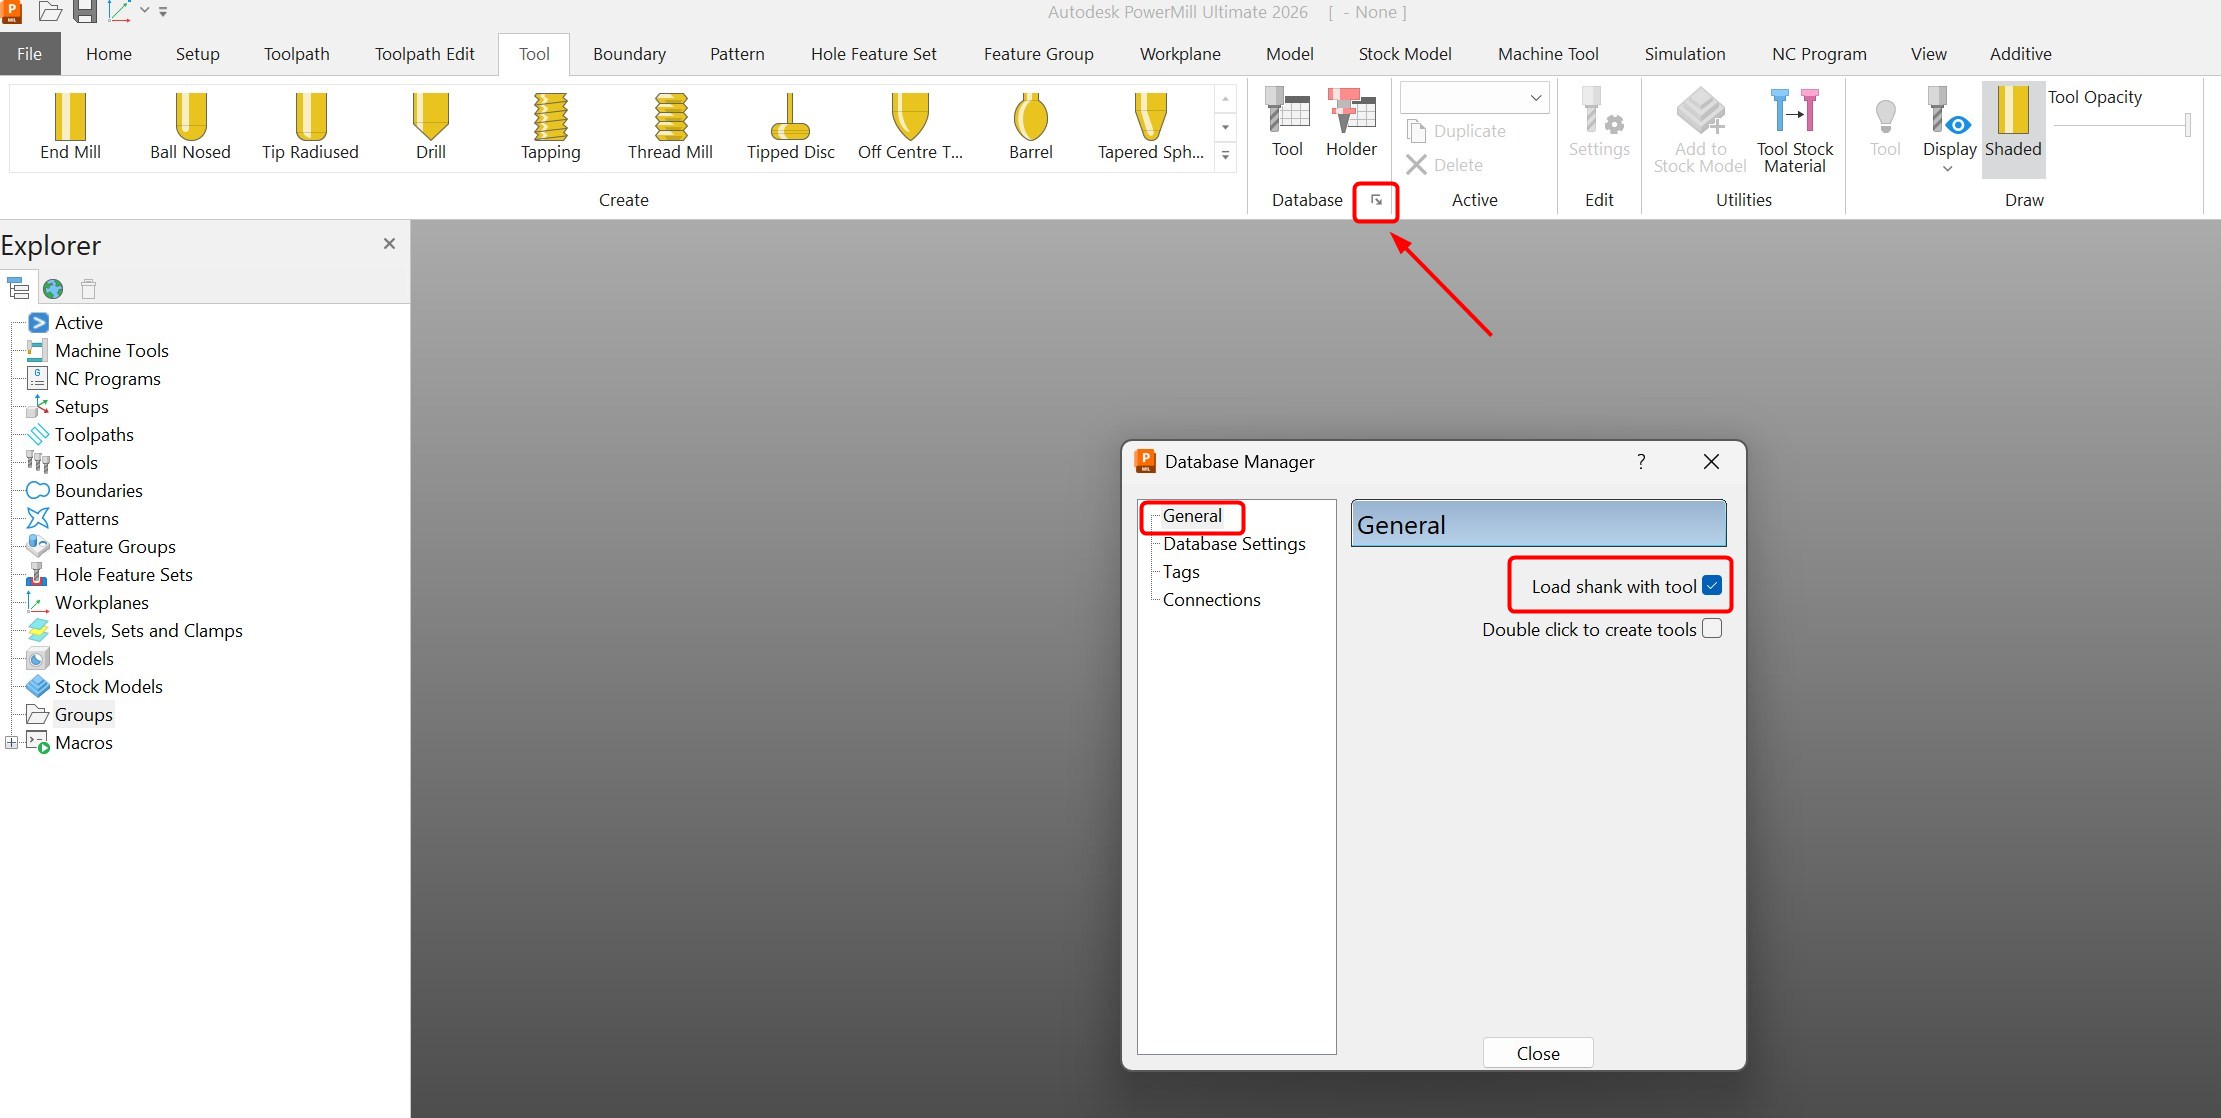
Task: Create a Tapered Spherical tool
Action: click(1151, 127)
